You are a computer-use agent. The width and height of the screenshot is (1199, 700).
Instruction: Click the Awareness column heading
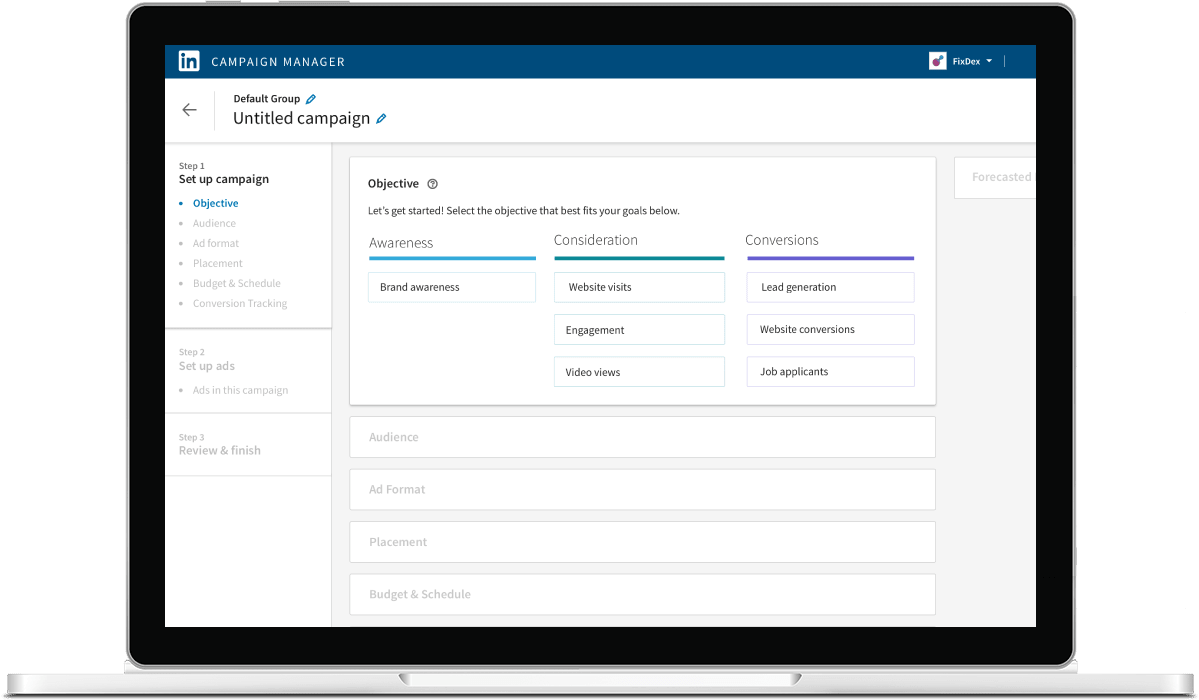(401, 243)
